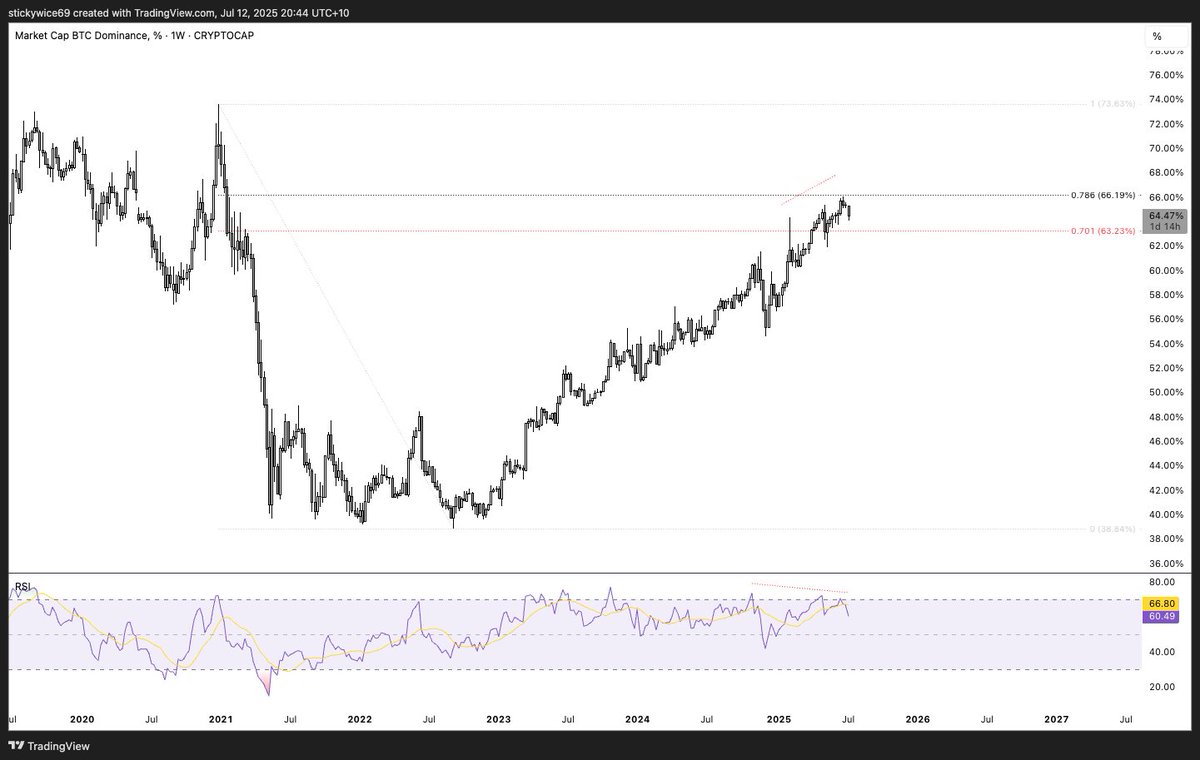Click the 70.00% price scale label

coord(1165,148)
